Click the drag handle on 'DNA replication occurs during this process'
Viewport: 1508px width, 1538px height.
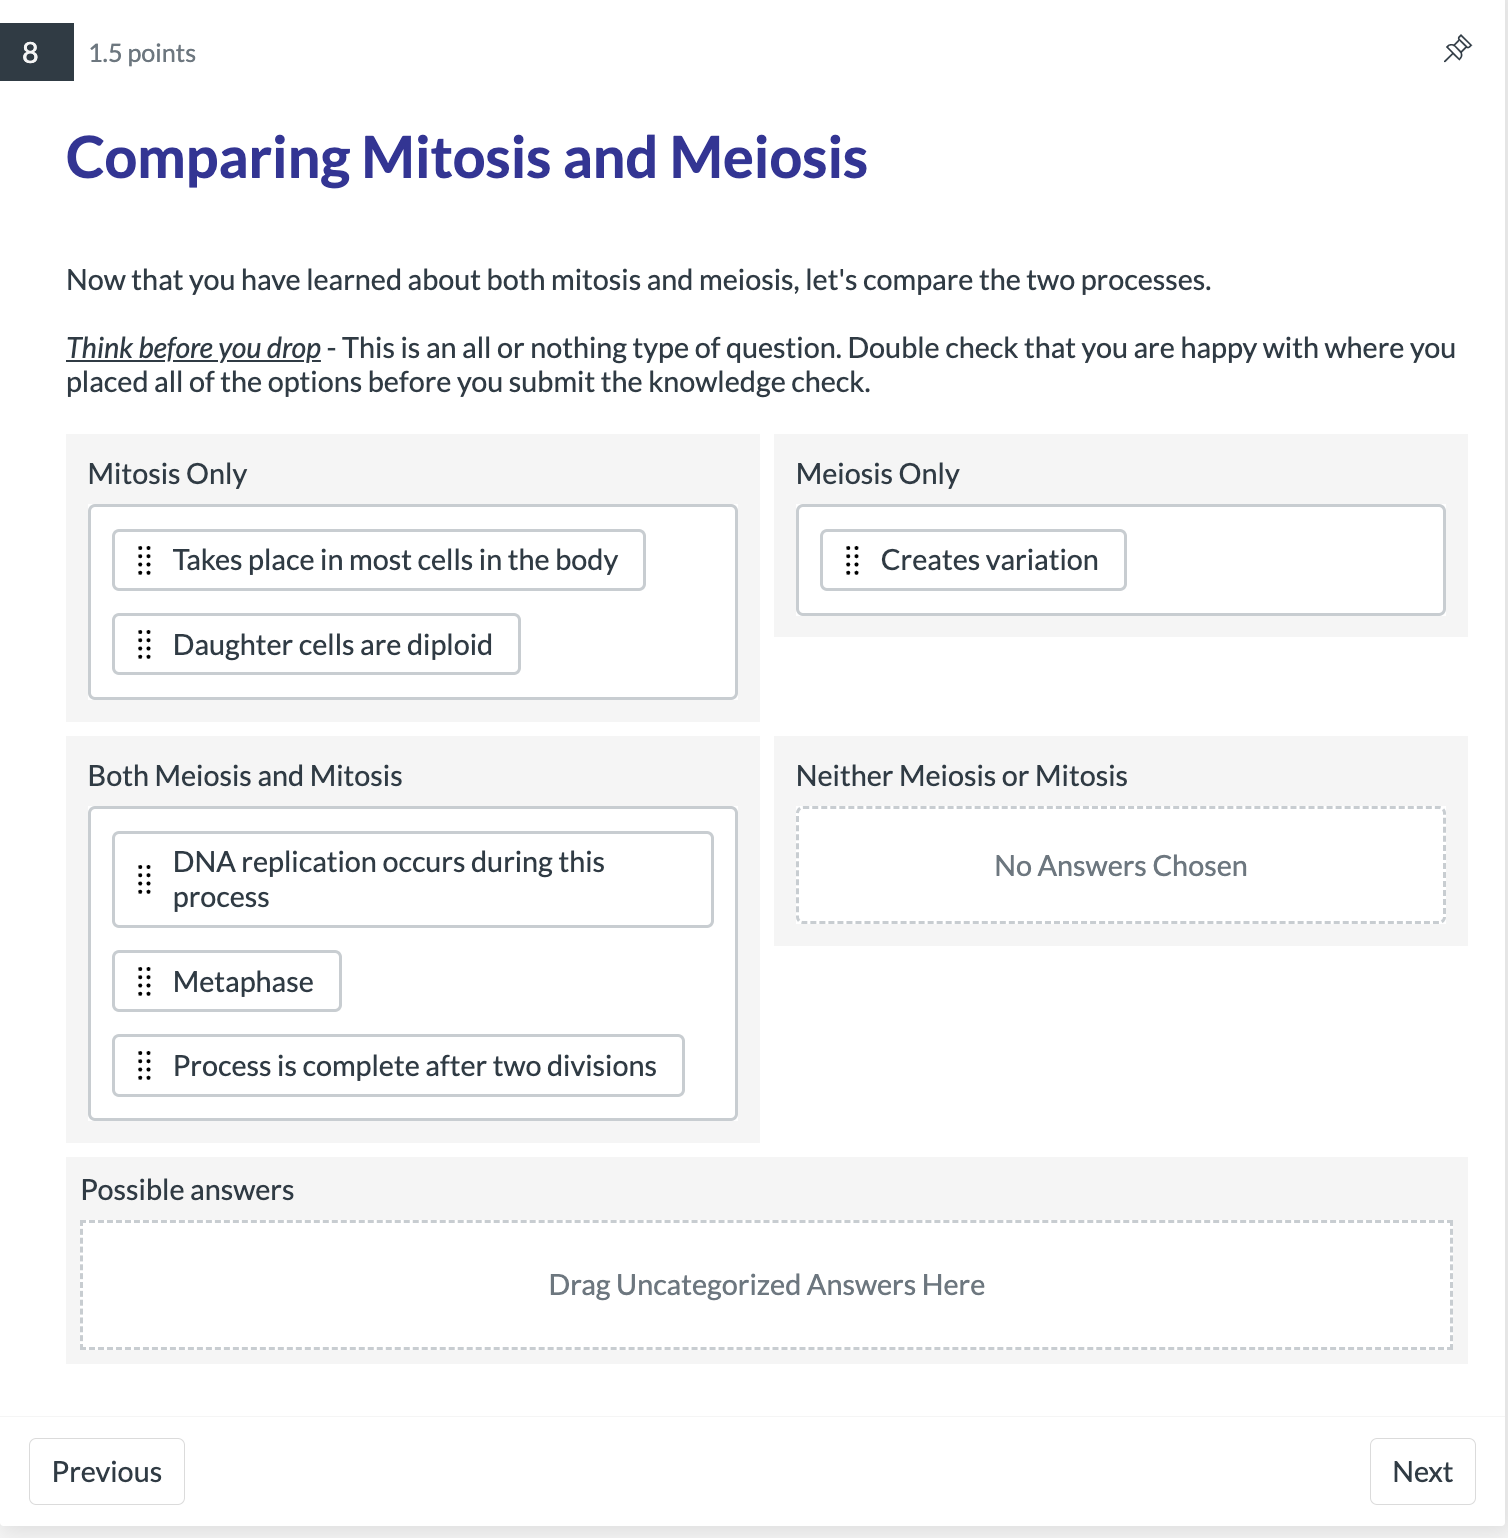pos(143,879)
